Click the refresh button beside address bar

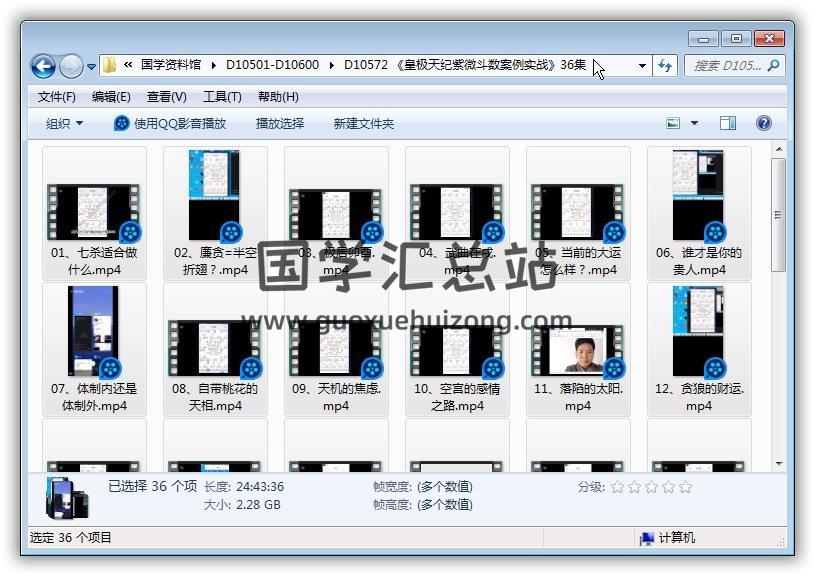pos(666,65)
